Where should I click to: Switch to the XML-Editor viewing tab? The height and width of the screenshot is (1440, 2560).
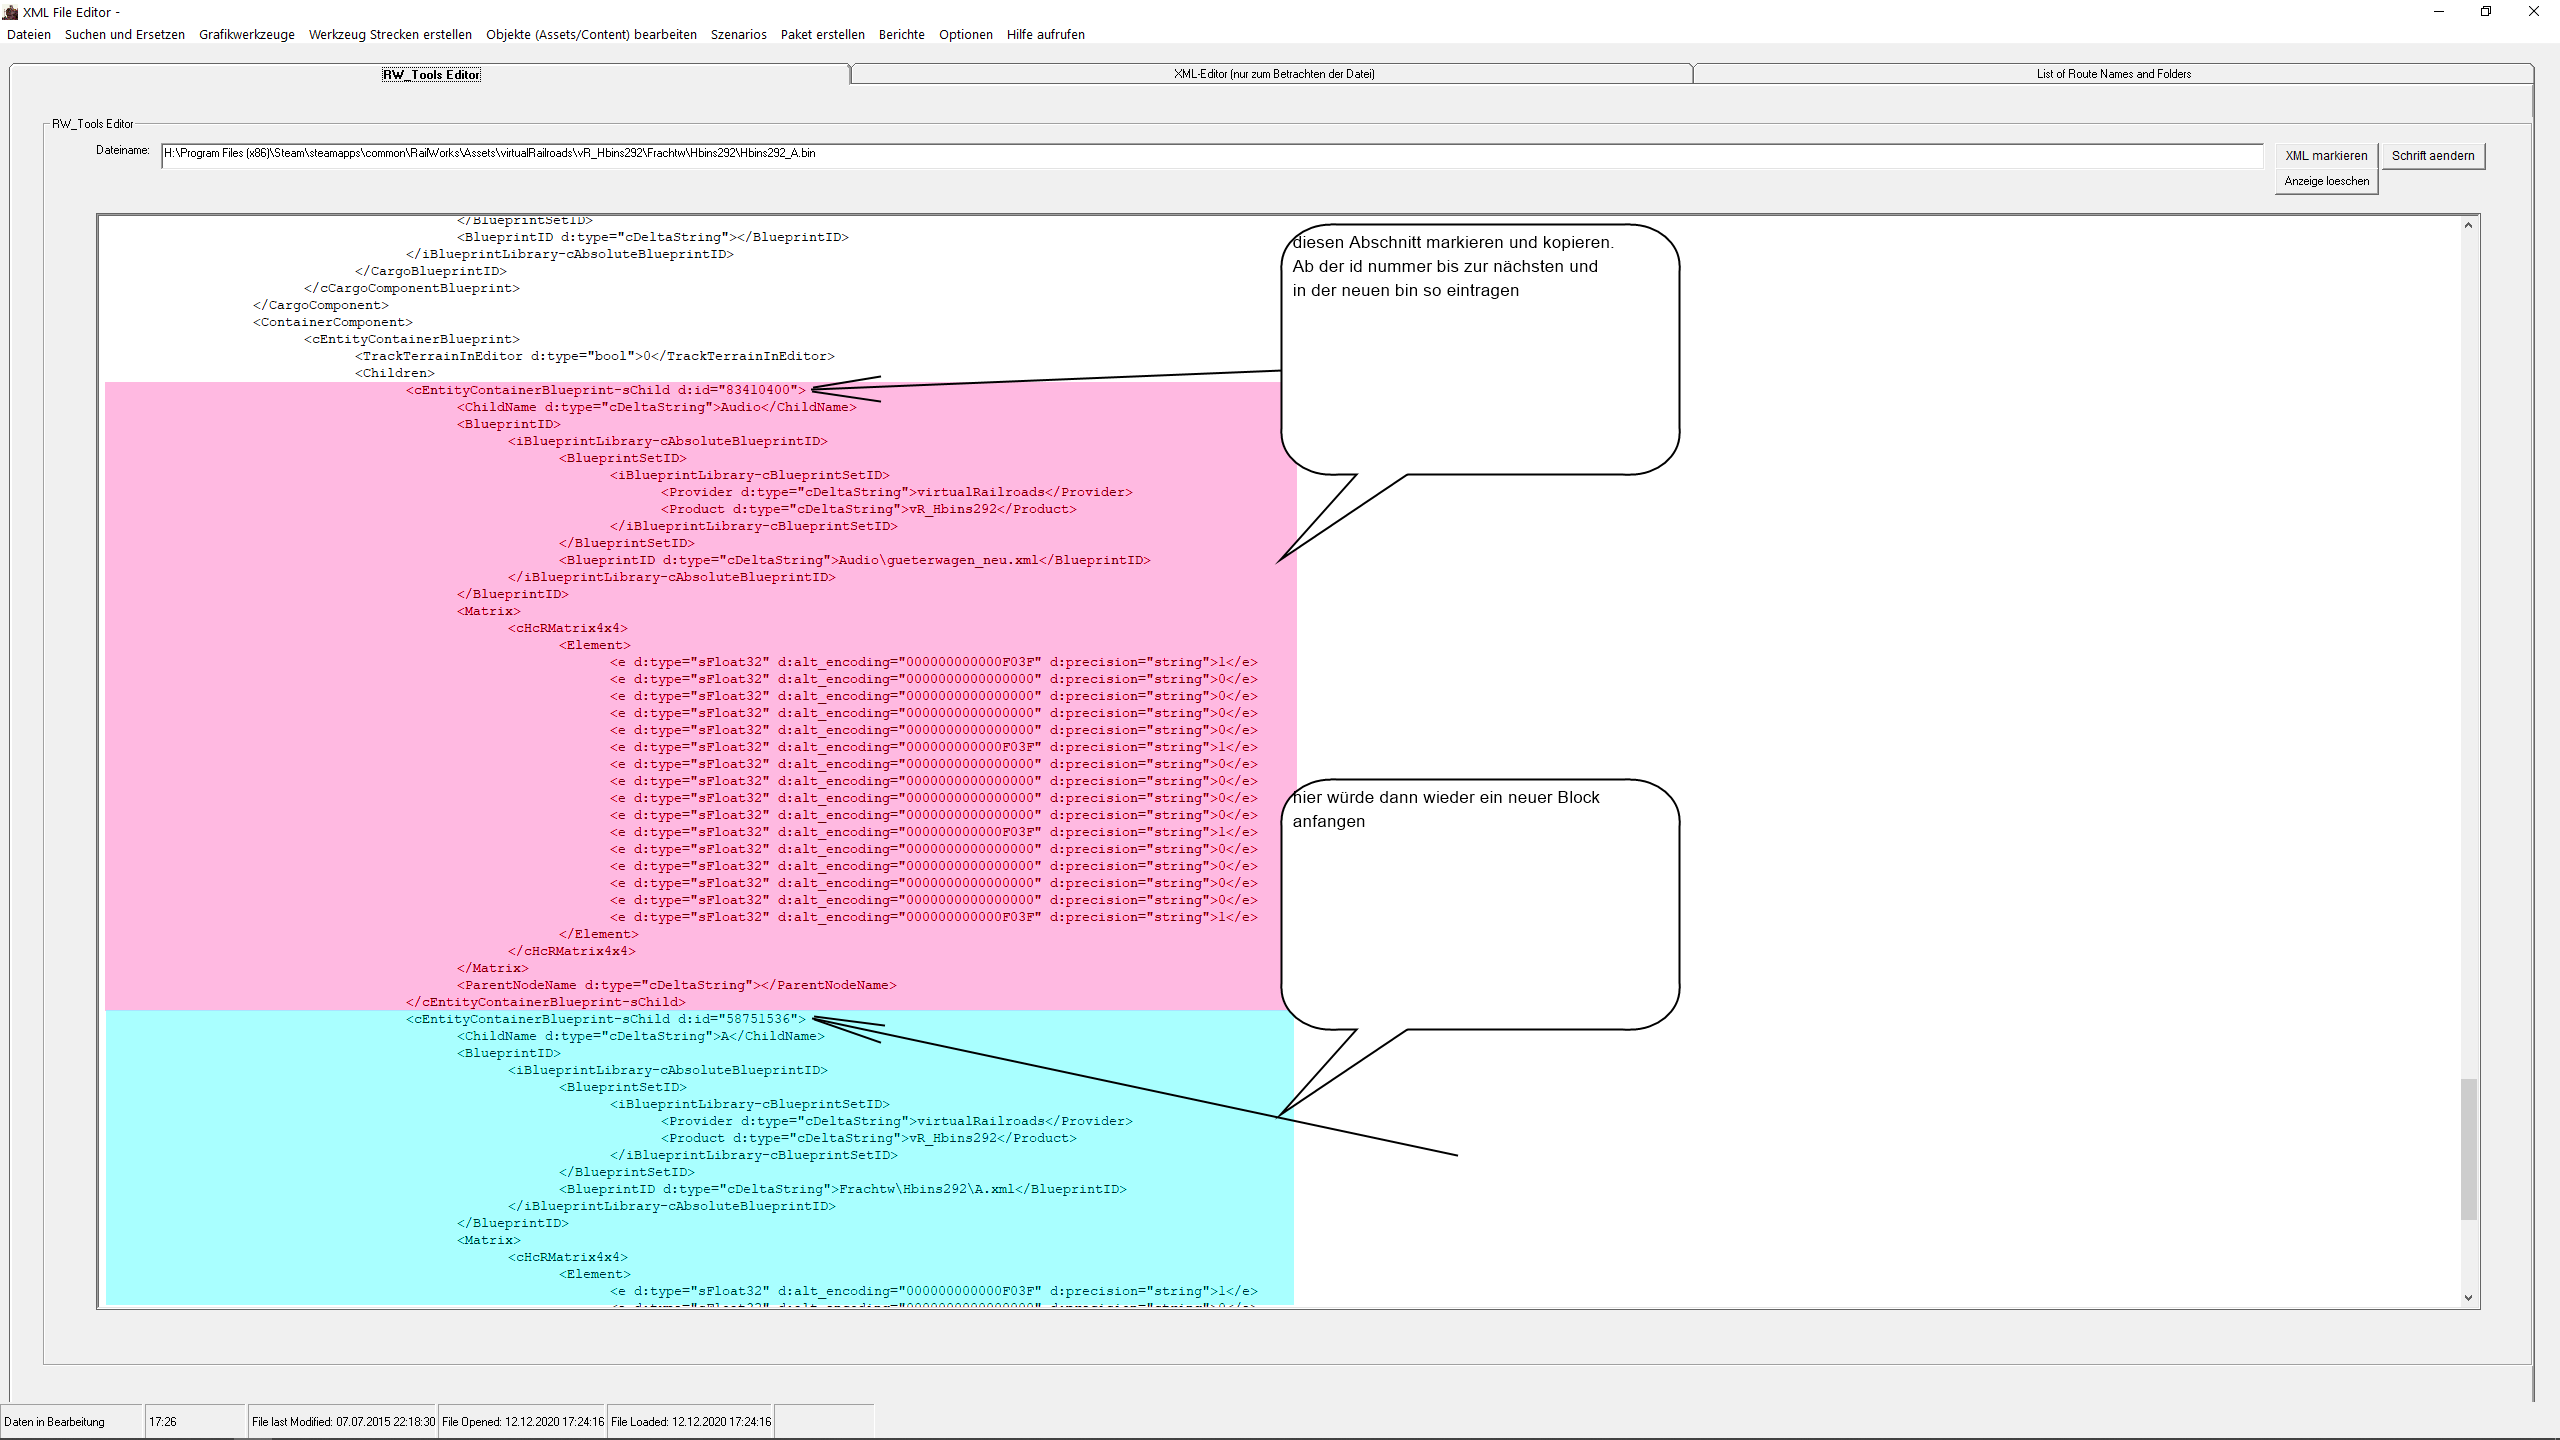pos(1273,74)
